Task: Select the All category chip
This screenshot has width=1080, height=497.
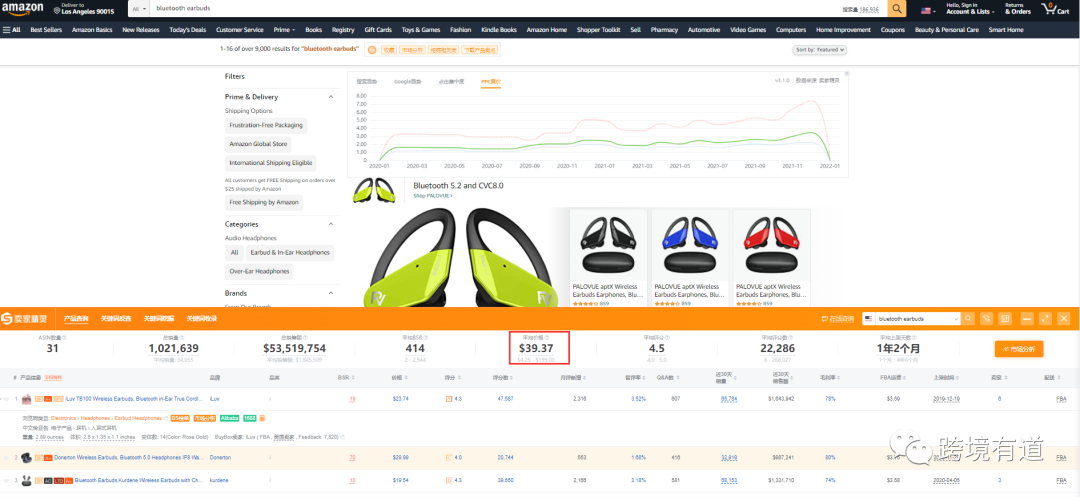Action: coord(234,253)
